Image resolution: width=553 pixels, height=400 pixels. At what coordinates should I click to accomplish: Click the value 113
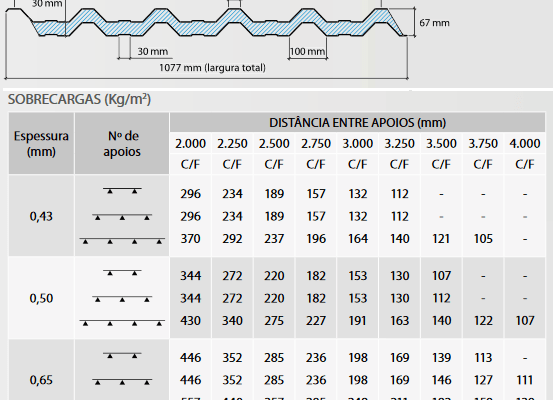[483, 358]
